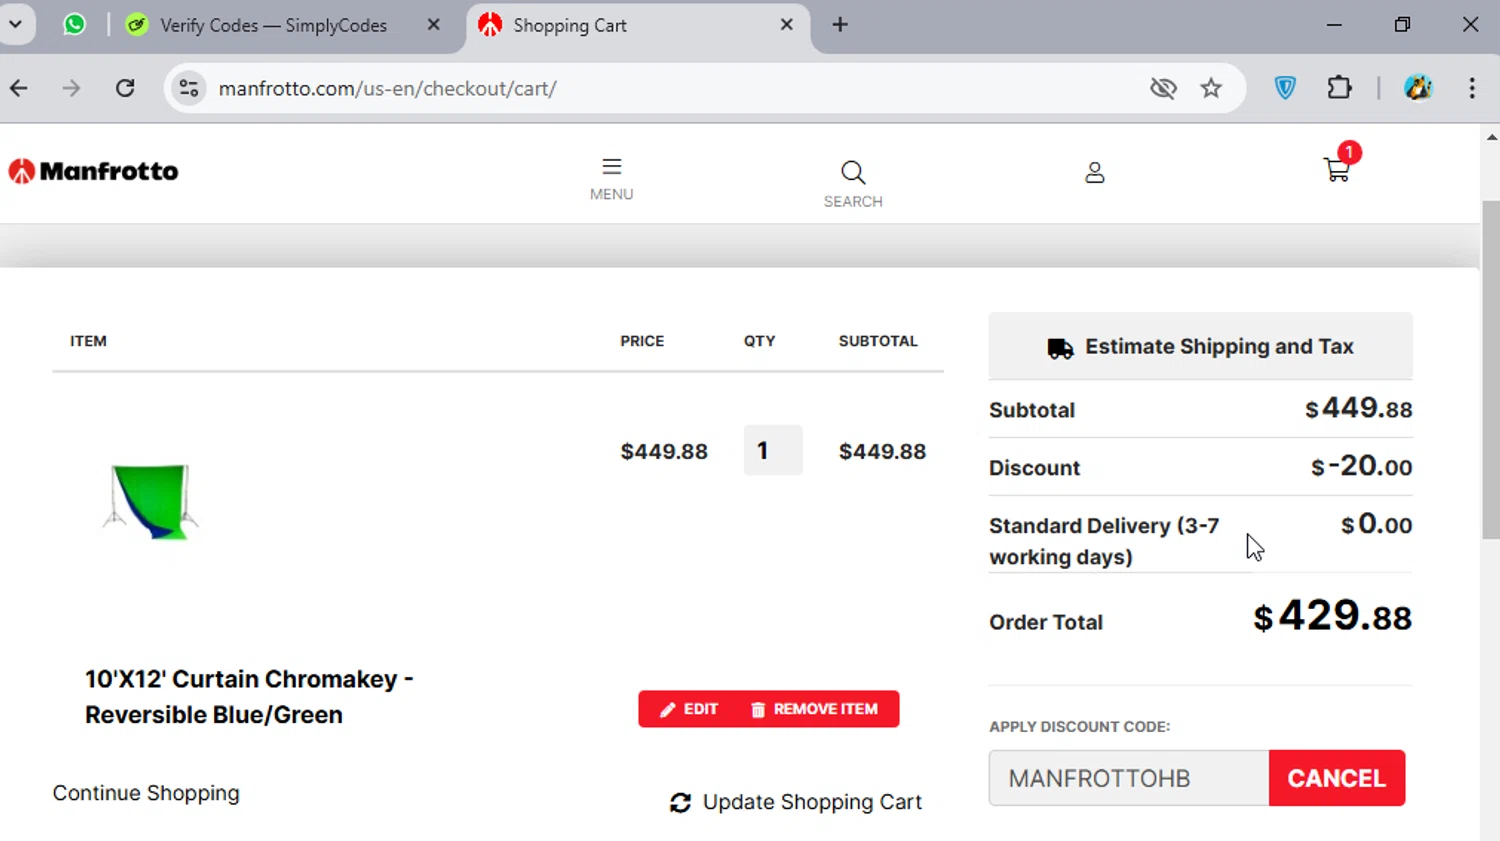1500x841 pixels.
Task: Click the APPLY DISCOUNT CODE label
Action: click(1079, 727)
